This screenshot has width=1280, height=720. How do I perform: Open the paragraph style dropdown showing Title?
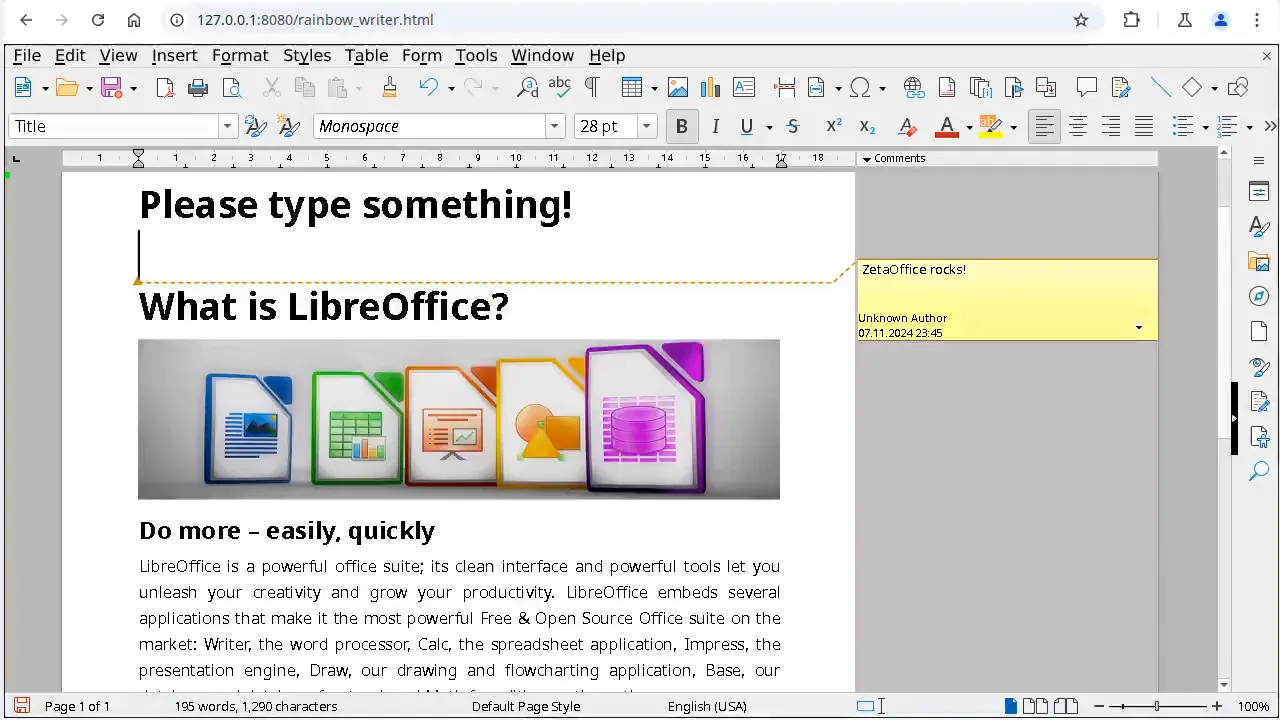[227, 126]
